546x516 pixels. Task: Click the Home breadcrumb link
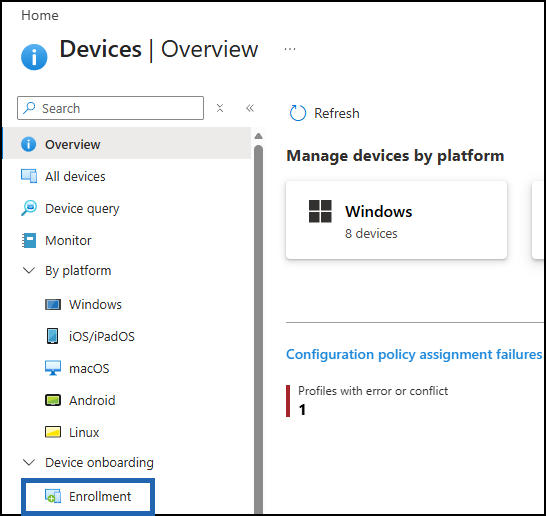click(40, 15)
